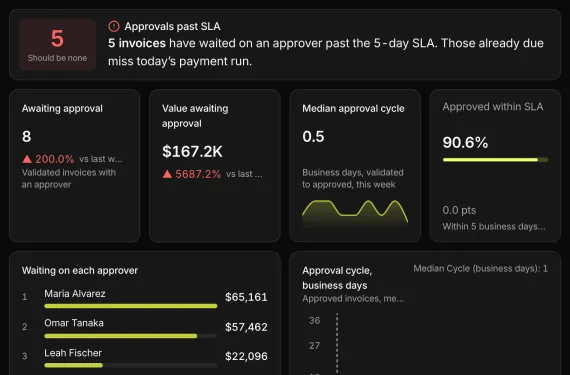Select approver Omar Tanaka
This screenshot has width=570, height=375.
point(74,323)
